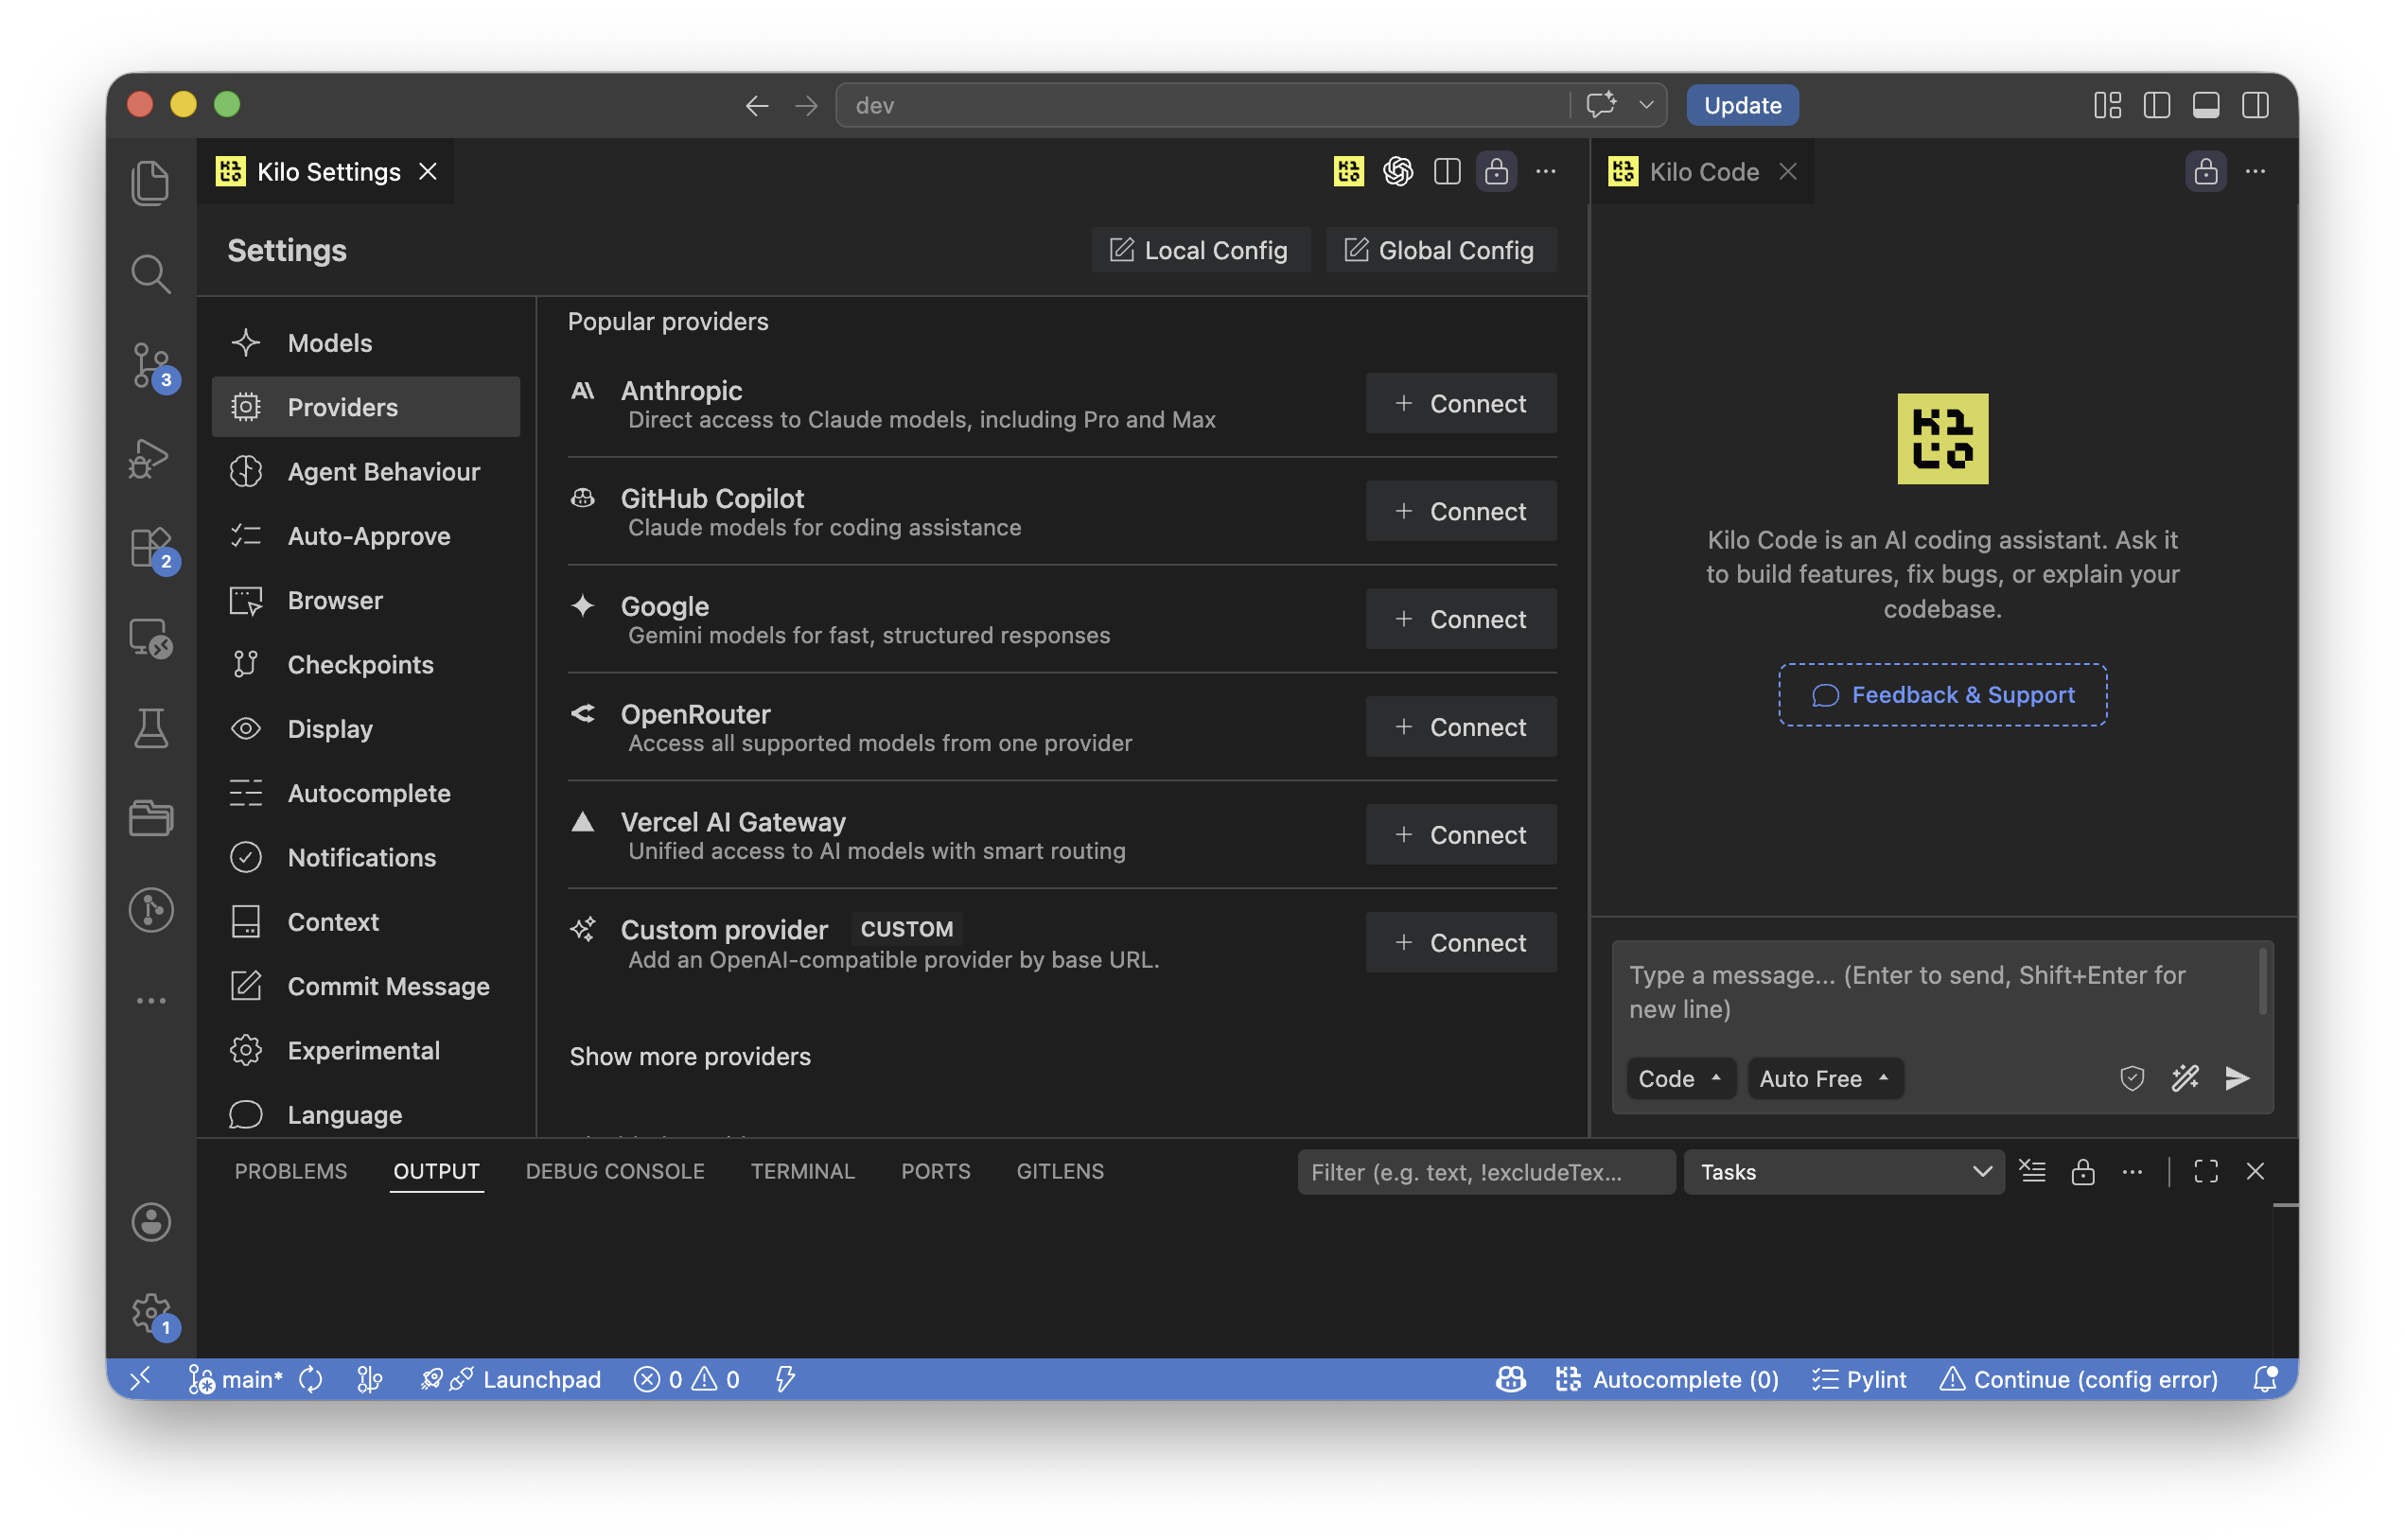
Task: Open the Explorer view in activity bar
Action: [150, 183]
